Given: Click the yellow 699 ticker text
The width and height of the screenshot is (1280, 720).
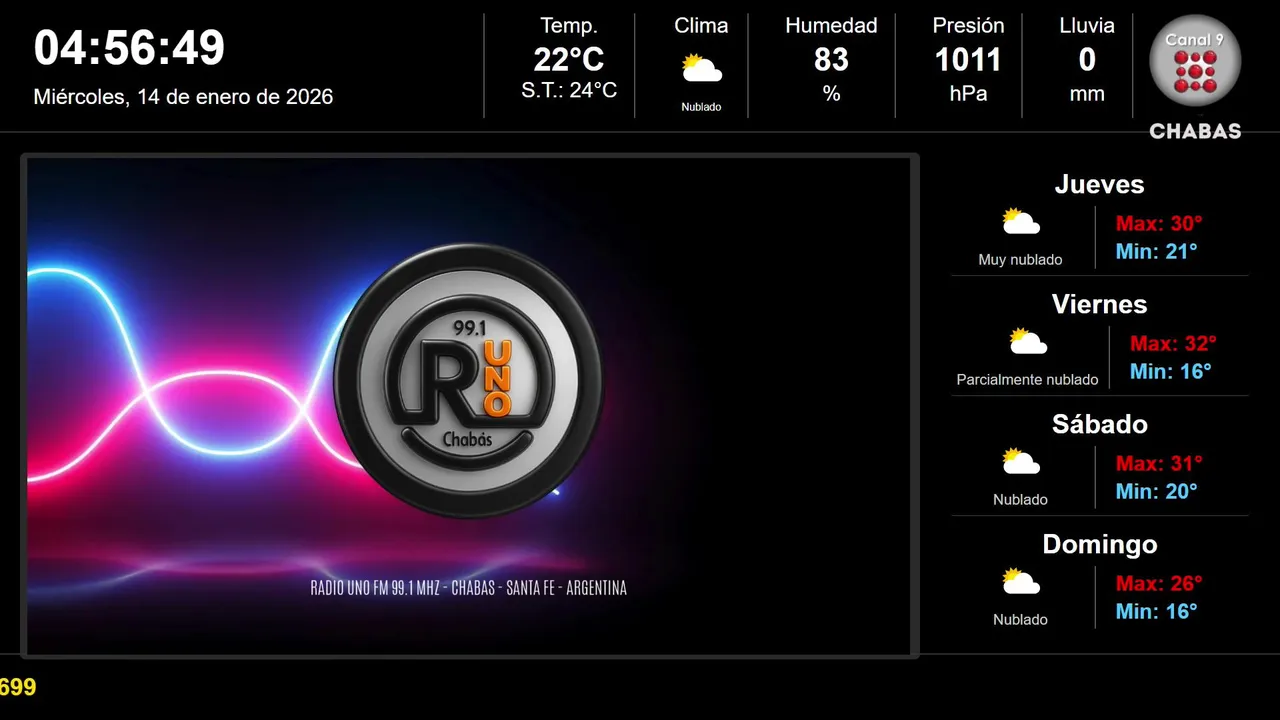Looking at the screenshot, I should (18, 687).
